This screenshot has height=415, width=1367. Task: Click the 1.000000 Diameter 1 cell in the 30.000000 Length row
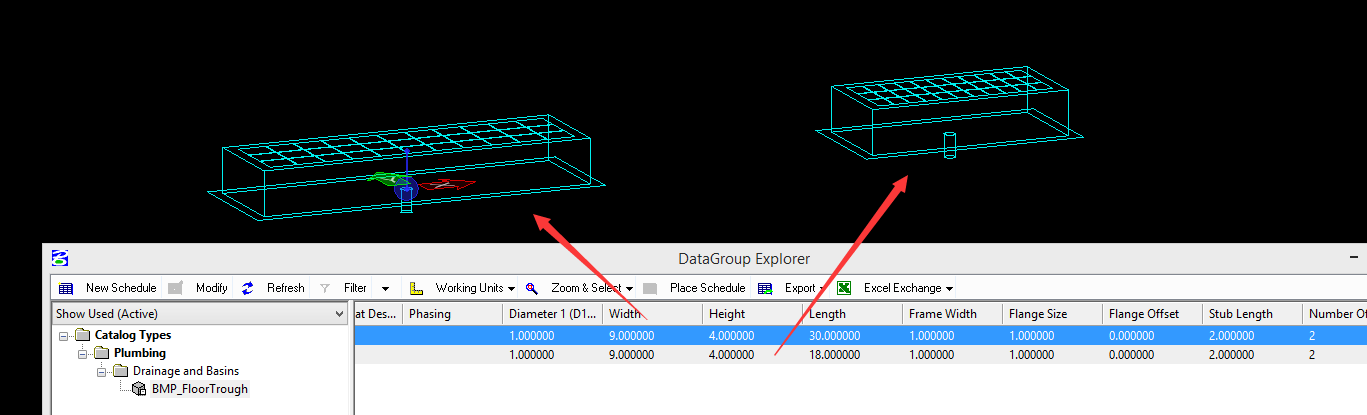[x=552, y=337]
